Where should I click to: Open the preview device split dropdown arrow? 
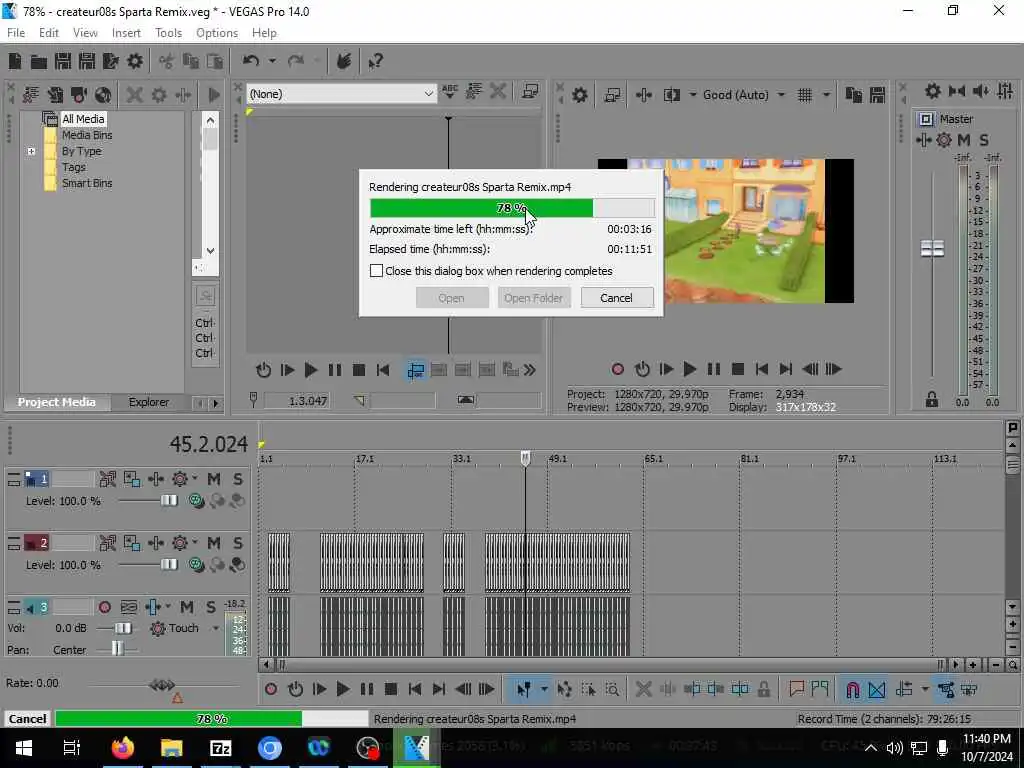692,95
